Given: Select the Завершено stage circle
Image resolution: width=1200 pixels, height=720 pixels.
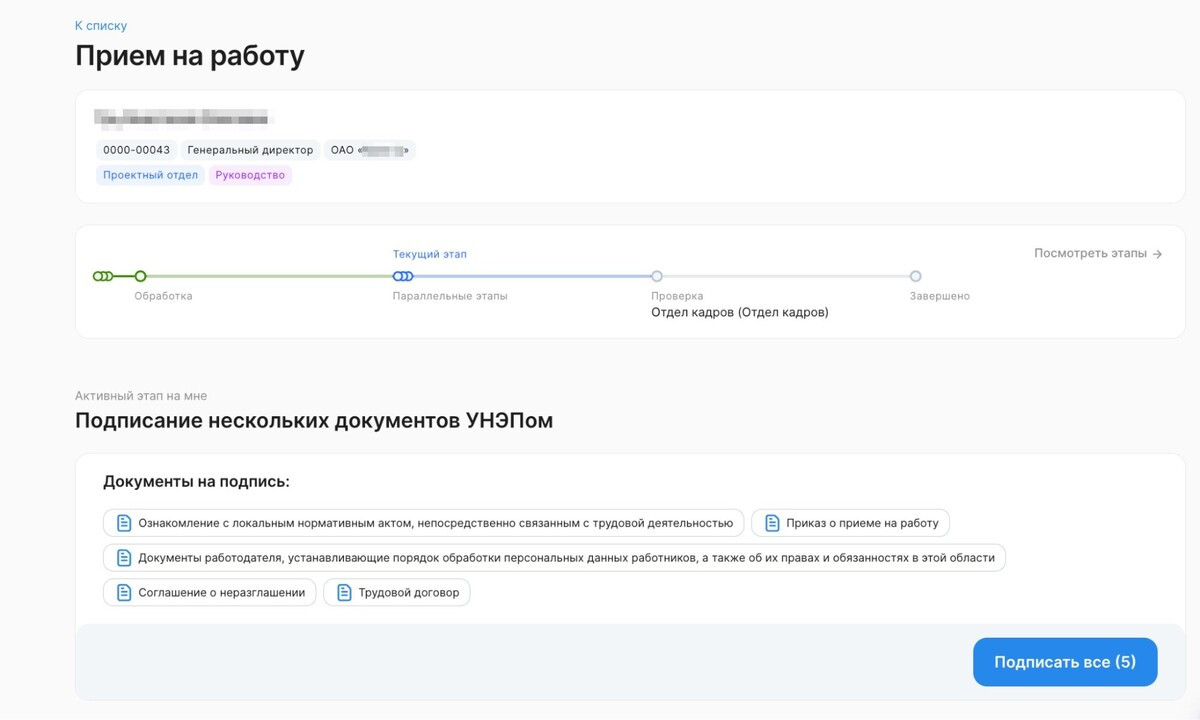Looking at the screenshot, I should coord(915,276).
